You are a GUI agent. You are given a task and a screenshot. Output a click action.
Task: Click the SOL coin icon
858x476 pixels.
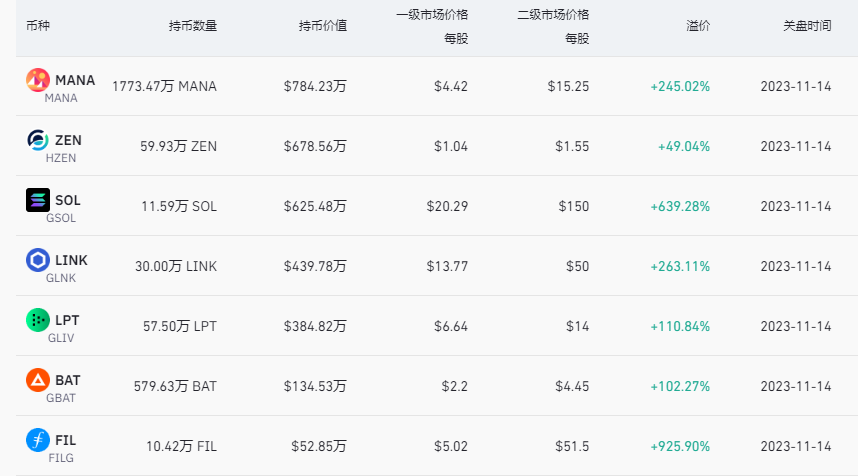(37, 200)
